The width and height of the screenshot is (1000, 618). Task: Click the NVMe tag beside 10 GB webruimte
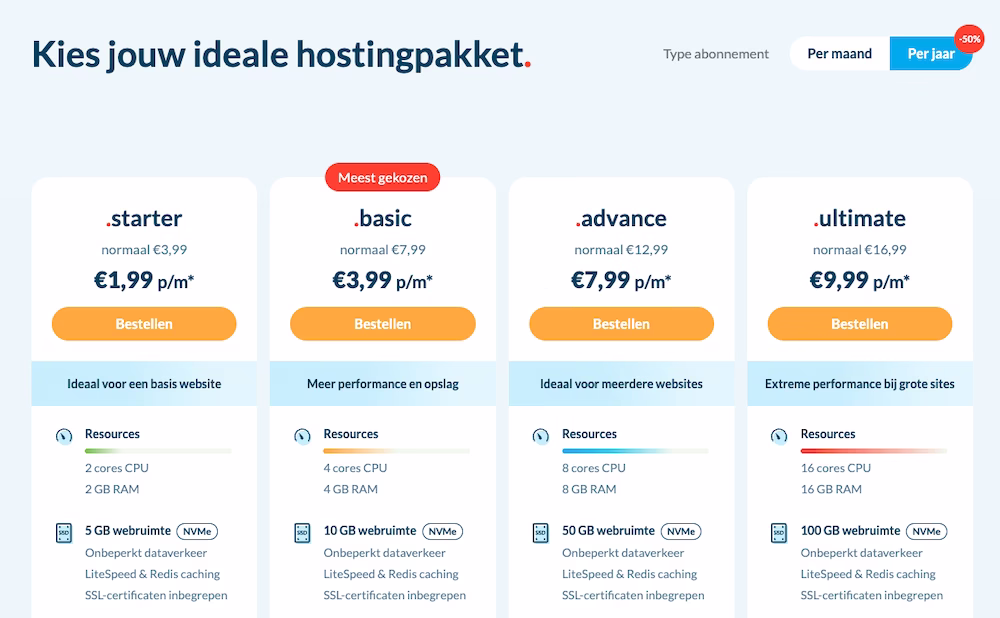[x=443, y=531]
